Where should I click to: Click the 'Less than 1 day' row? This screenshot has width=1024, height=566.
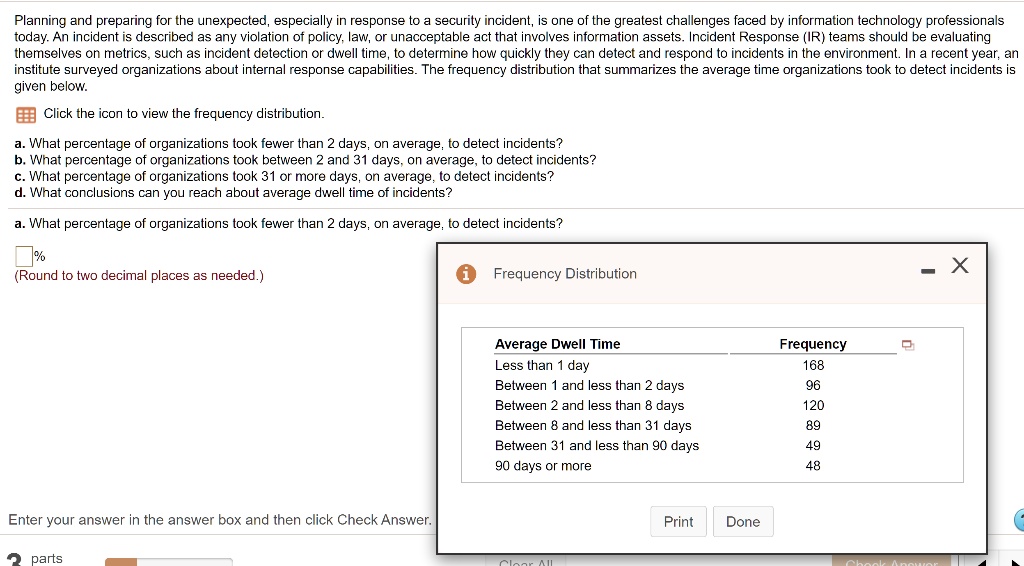tap(542, 365)
